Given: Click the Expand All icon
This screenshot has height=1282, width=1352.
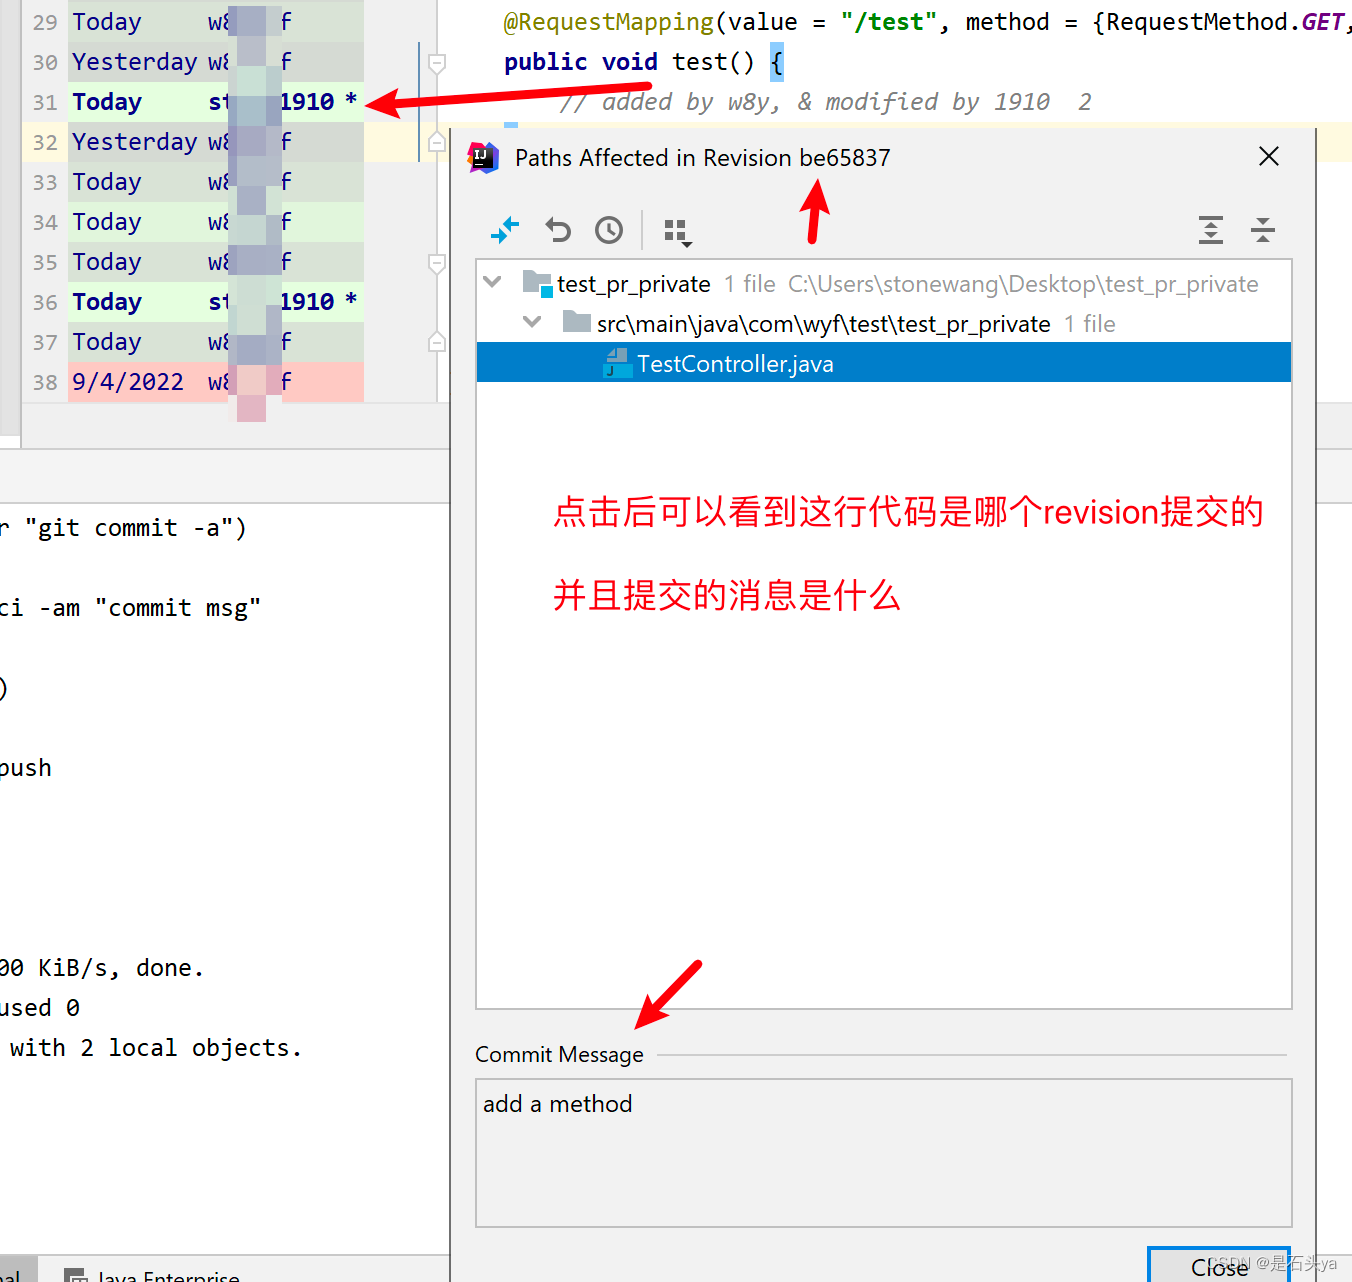Looking at the screenshot, I should (1211, 230).
